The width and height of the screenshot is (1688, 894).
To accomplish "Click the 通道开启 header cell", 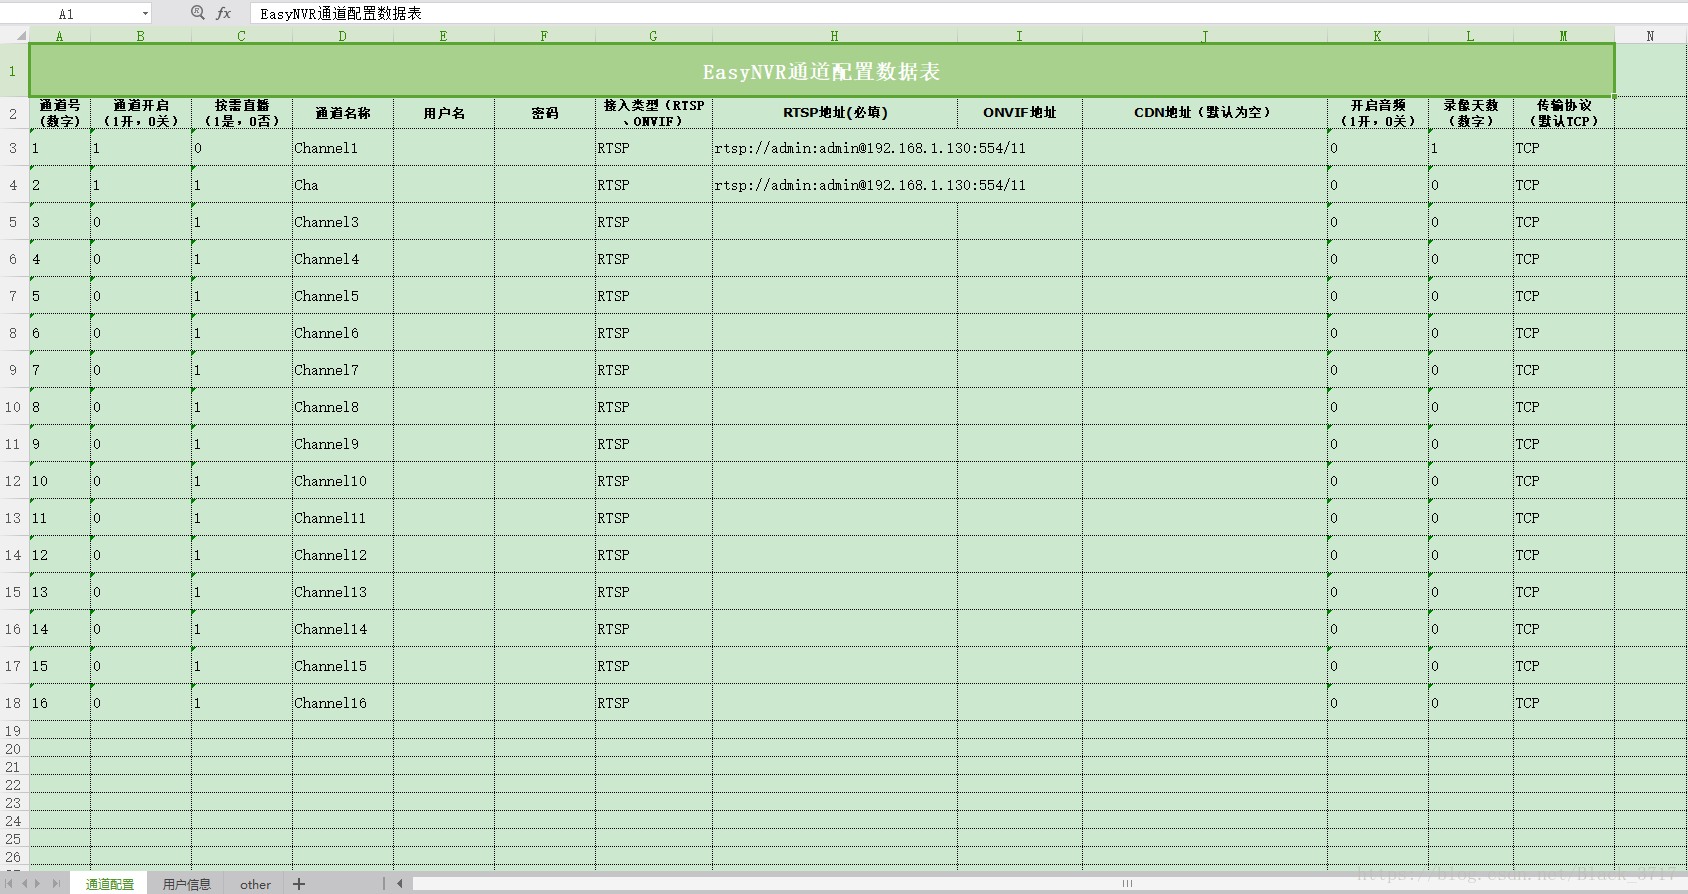I will click(x=141, y=113).
